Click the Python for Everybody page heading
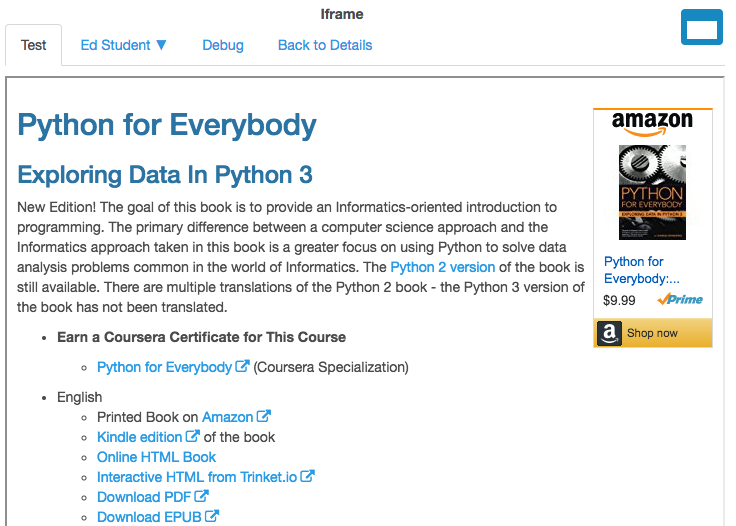736x526 pixels. tap(167, 125)
